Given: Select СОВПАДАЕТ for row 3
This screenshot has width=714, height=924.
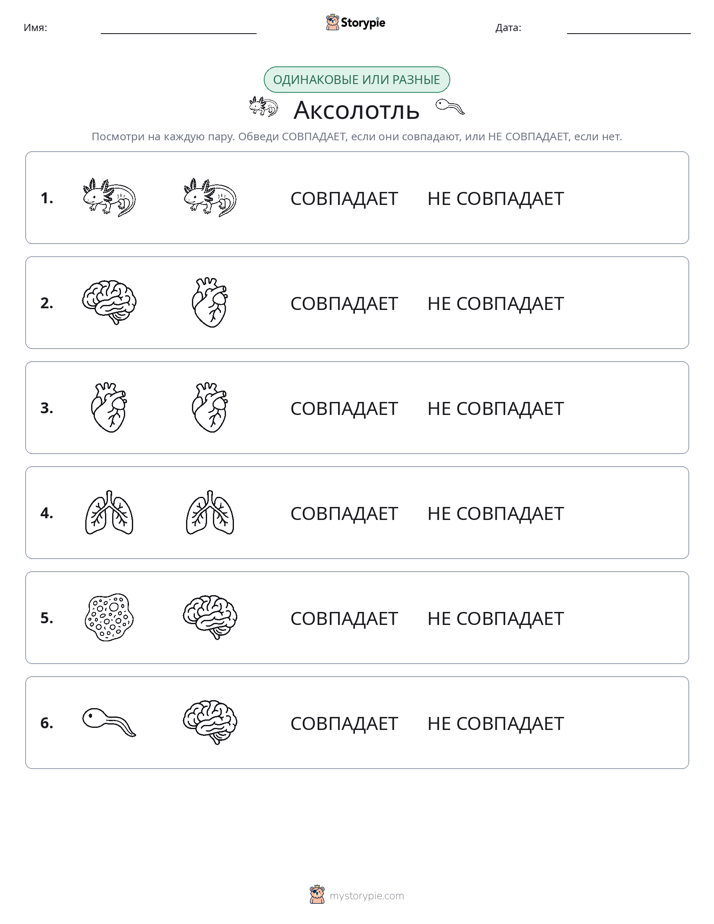Looking at the screenshot, I should pos(344,408).
